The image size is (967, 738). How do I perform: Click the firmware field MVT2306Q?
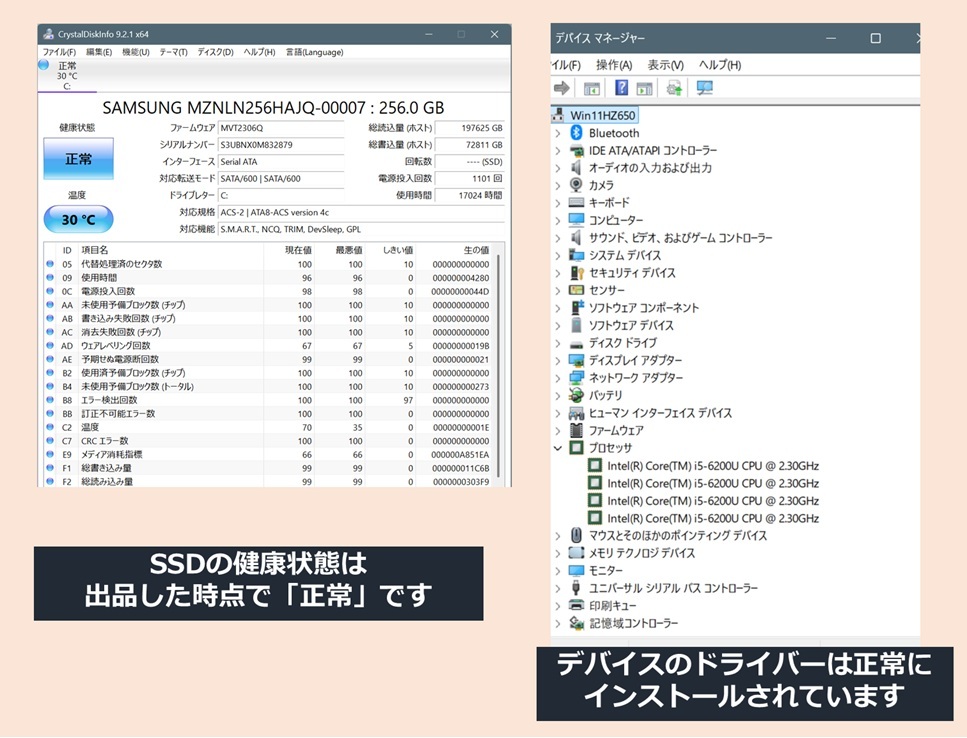click(281, 128)
